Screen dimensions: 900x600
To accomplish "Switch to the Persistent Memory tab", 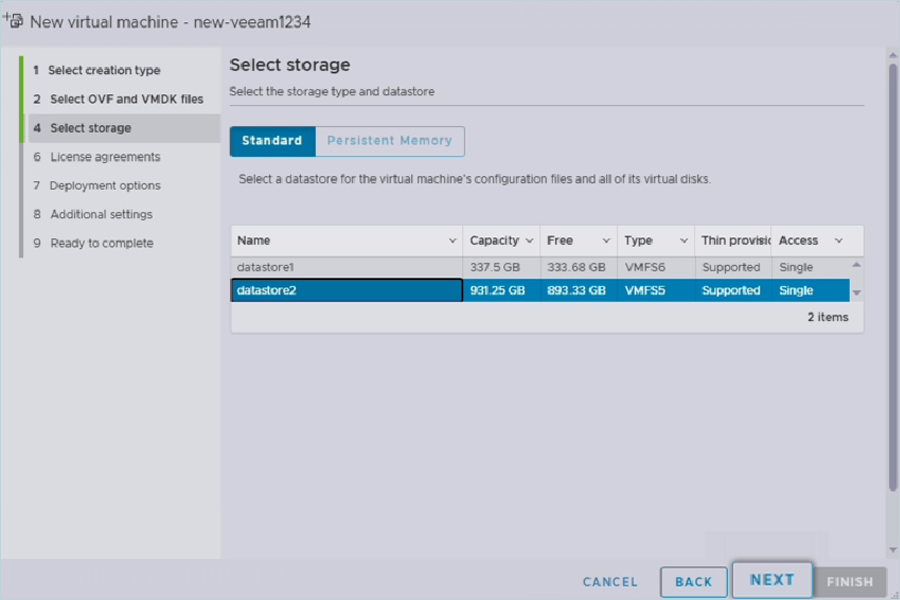I will pyautogui.click(x=389, y=141).
